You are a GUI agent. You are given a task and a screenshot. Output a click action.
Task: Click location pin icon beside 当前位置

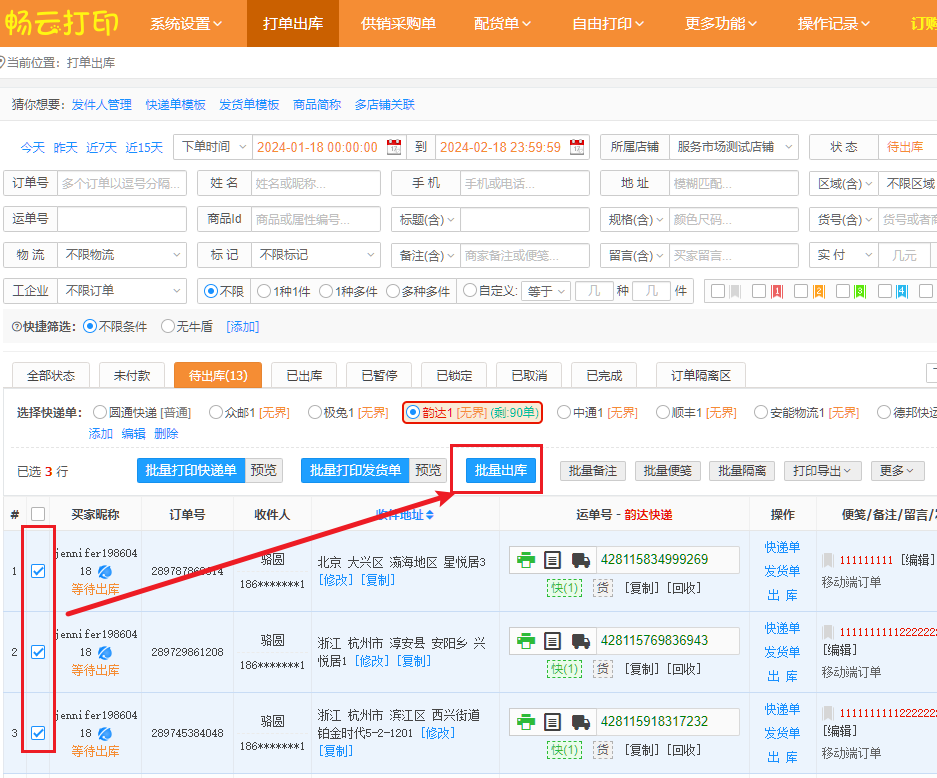click(4, 63)
